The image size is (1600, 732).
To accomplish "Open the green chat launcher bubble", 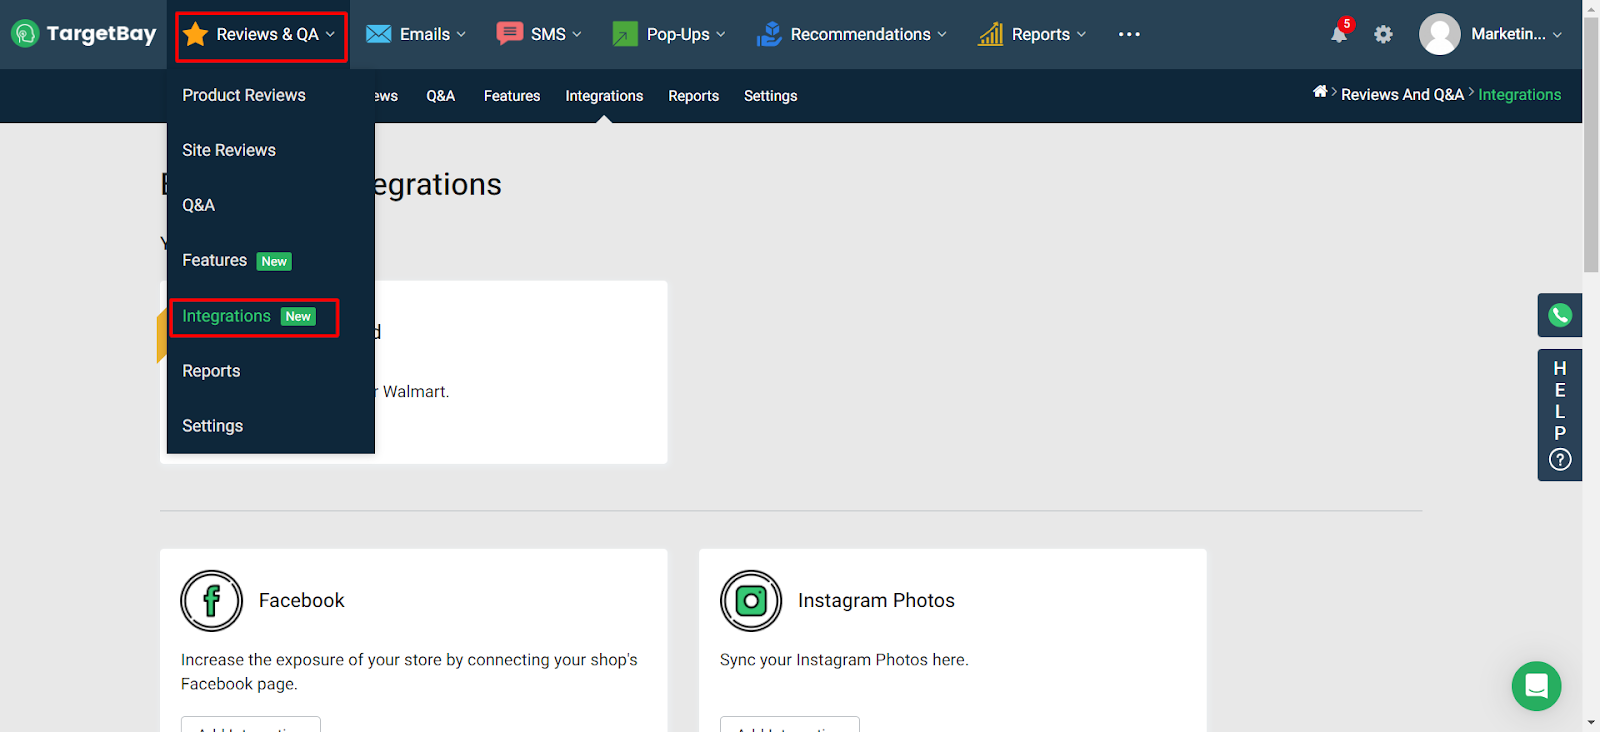I will [x=1537, y=686].
